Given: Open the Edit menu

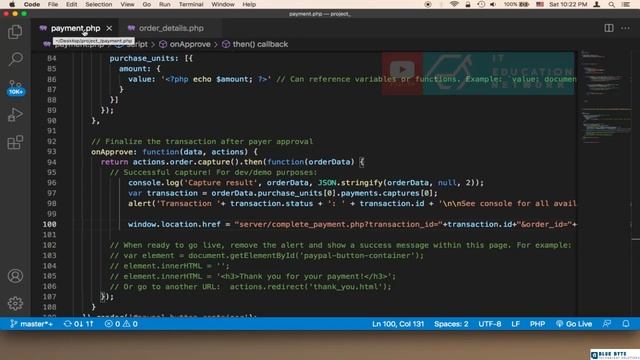Looking at the screenshot, I should pyautogui.click(x=71, y=4).
